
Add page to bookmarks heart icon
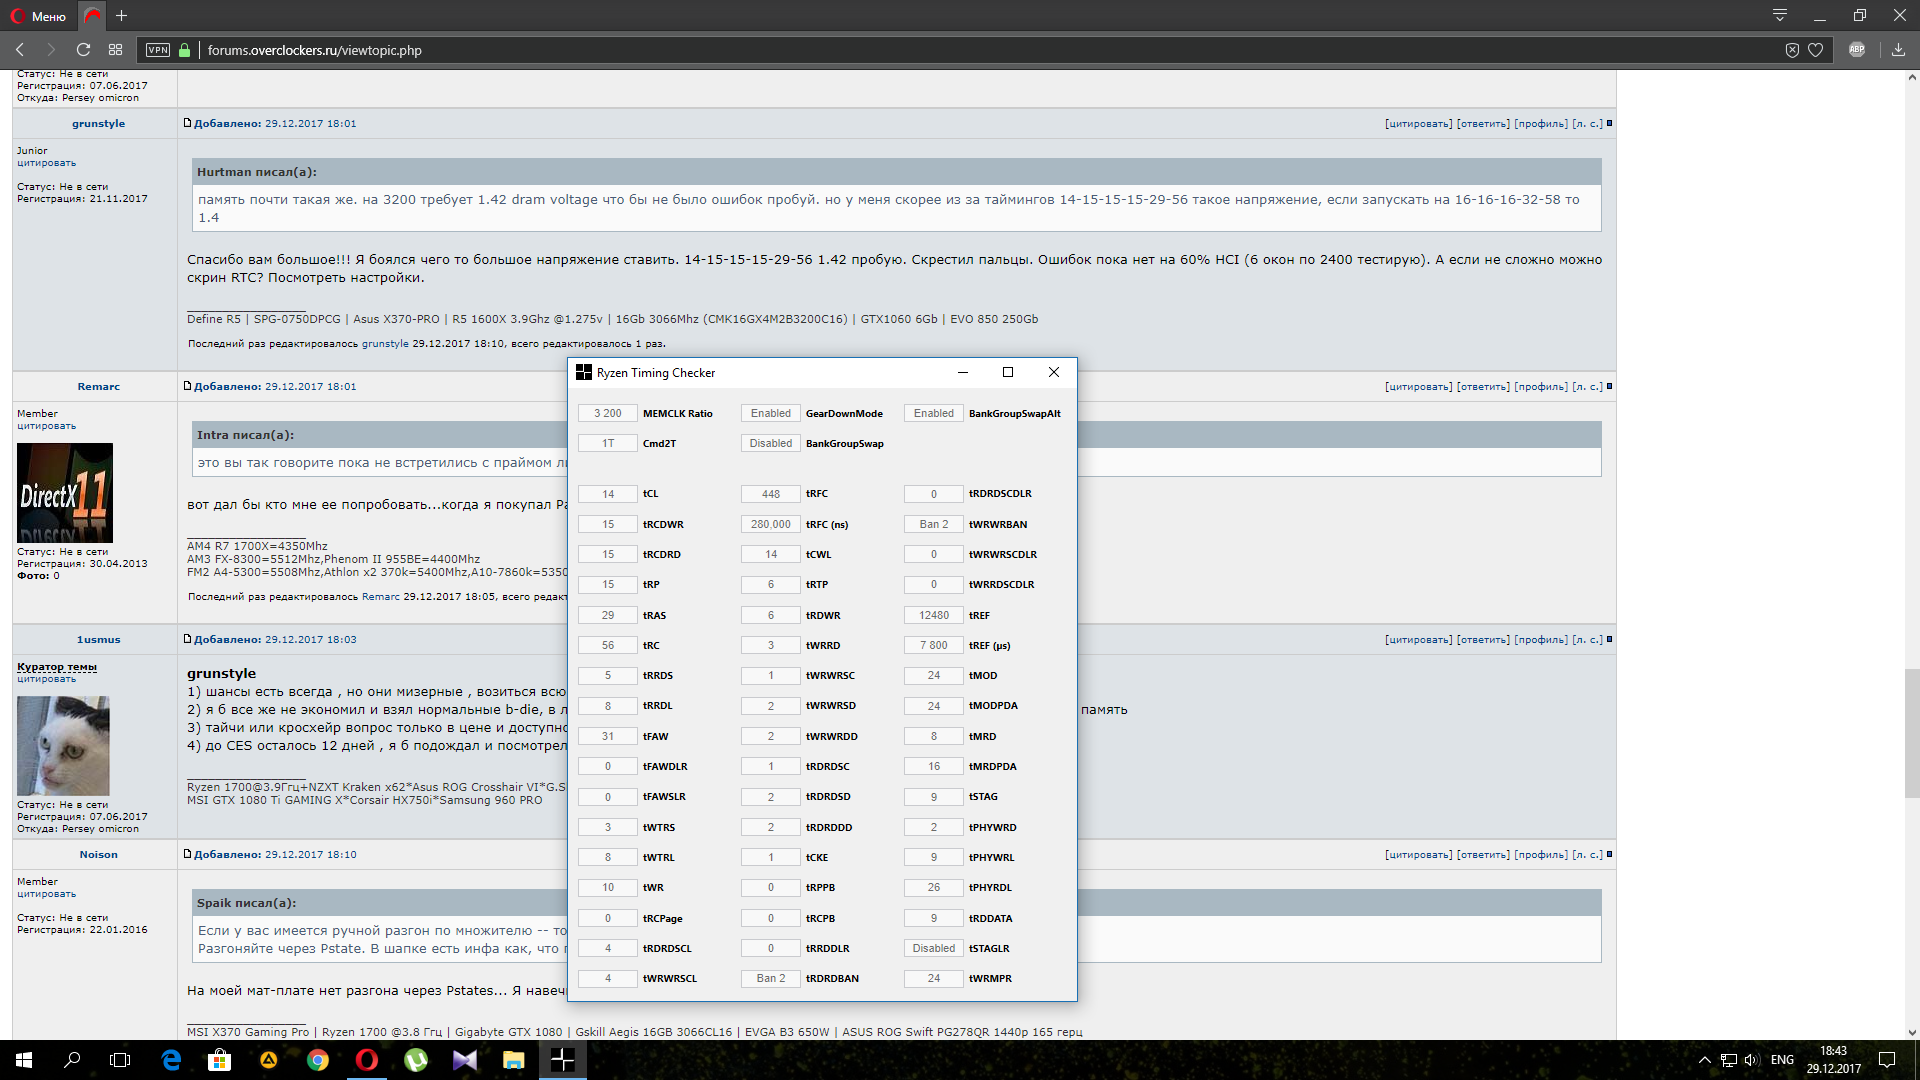pyautogui.click(x=1815, y=50)
